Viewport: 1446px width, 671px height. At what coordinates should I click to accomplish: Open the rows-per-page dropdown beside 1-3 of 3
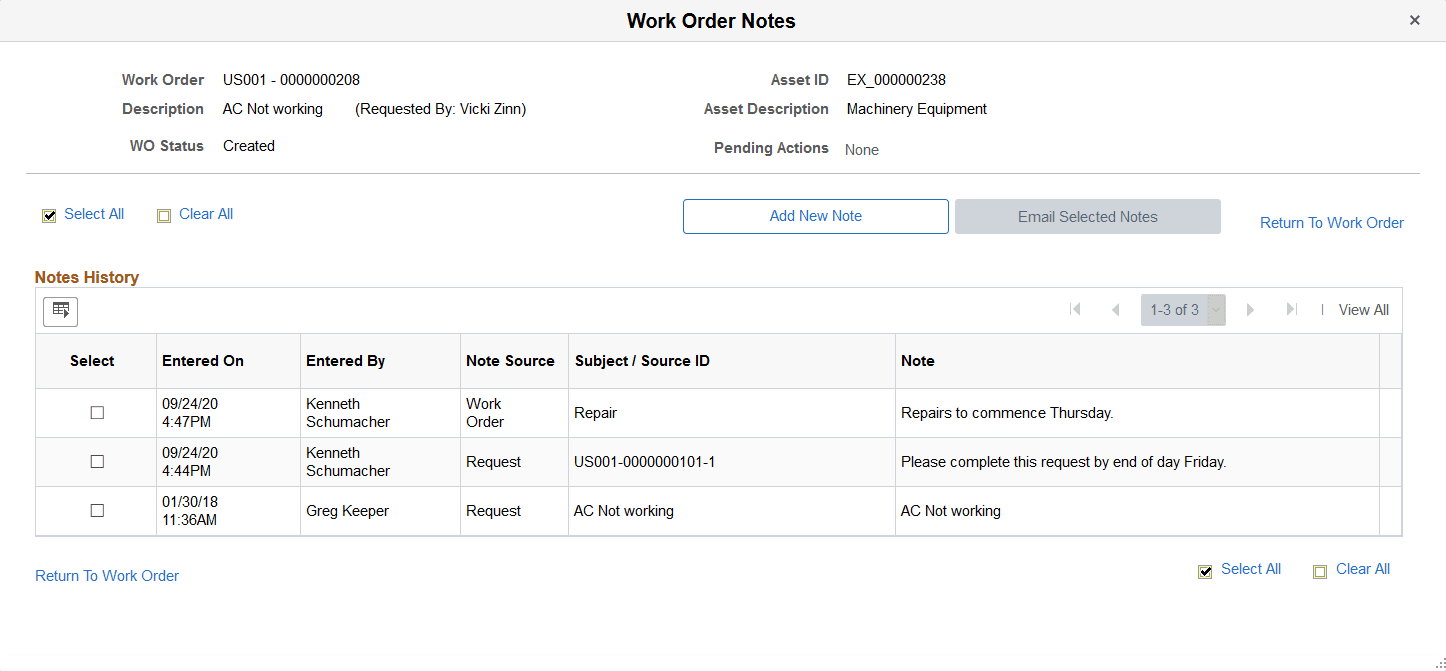(1214, 310)
